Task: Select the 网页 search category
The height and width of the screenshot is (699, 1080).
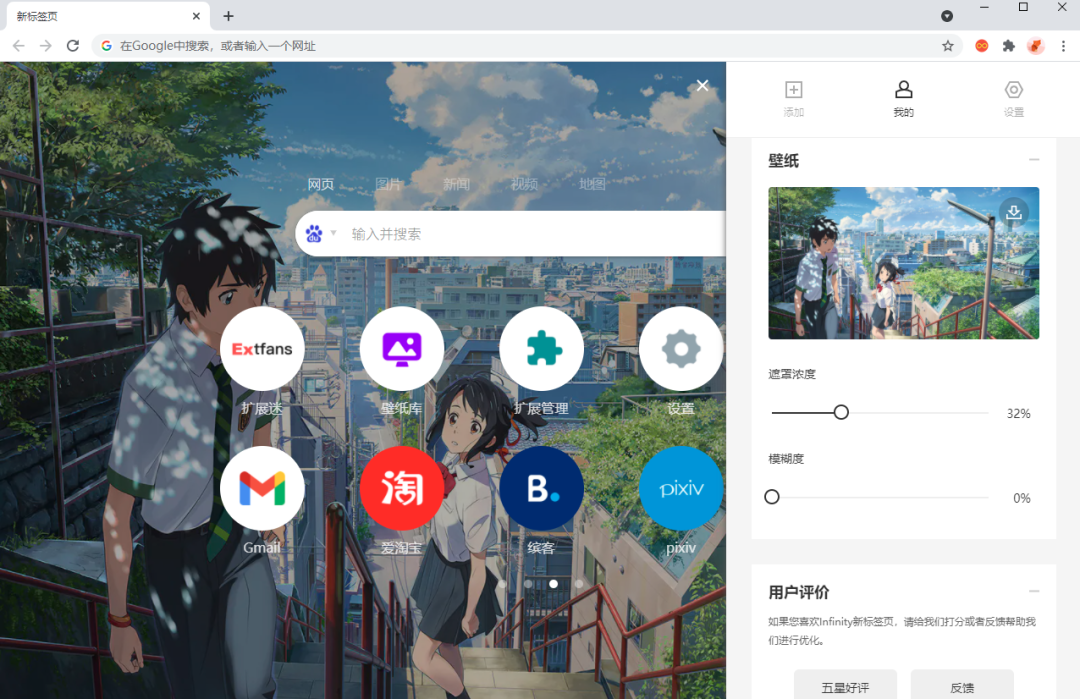Action: coord(320,184)
